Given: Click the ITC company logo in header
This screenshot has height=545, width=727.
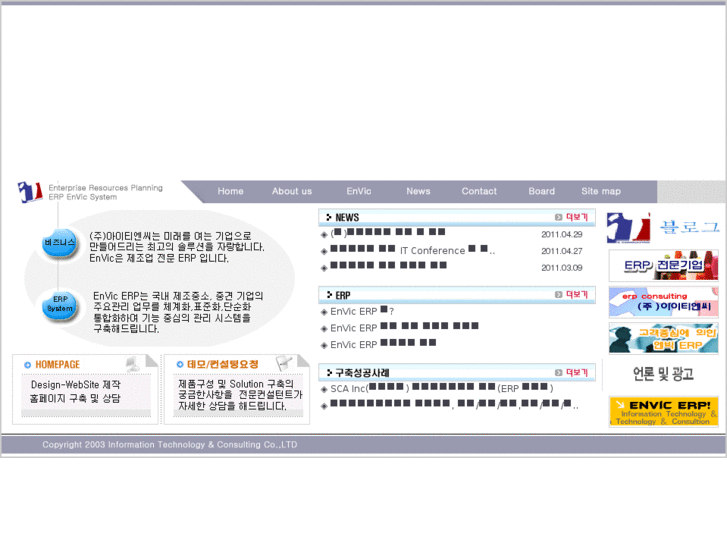Looking at the screenshot, I should click(x=30, y=192).
